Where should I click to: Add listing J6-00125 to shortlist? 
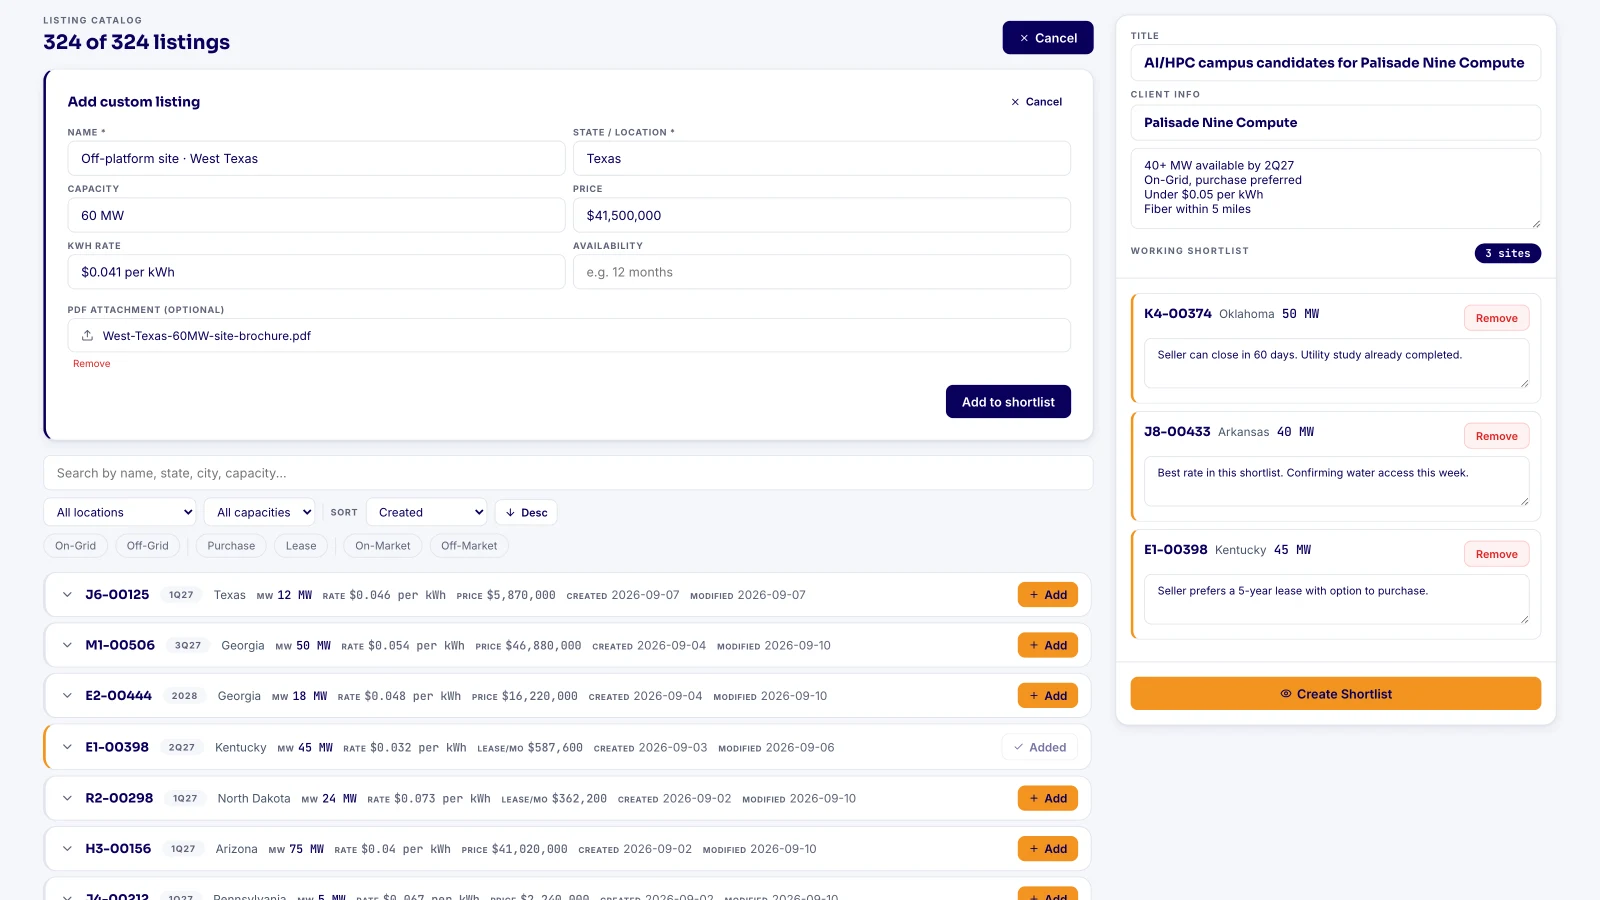coord(1048,595)
